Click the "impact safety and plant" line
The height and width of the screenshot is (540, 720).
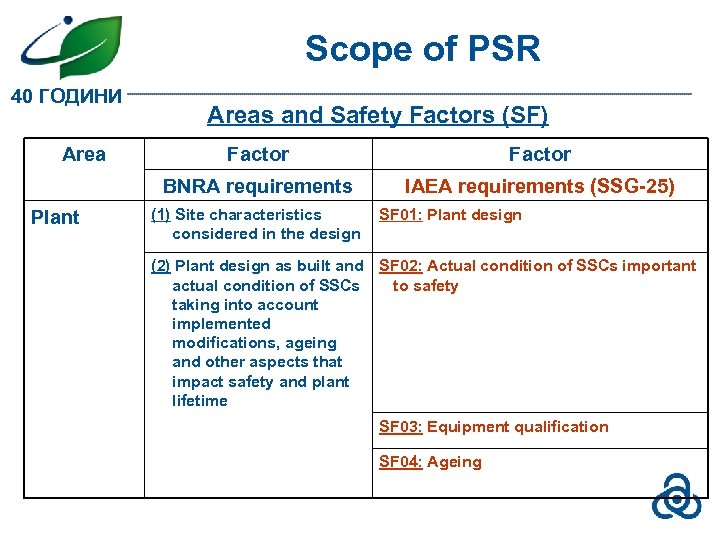(261, 382)
